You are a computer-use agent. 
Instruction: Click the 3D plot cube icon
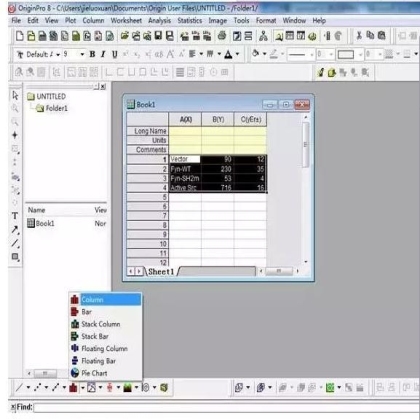164,387
